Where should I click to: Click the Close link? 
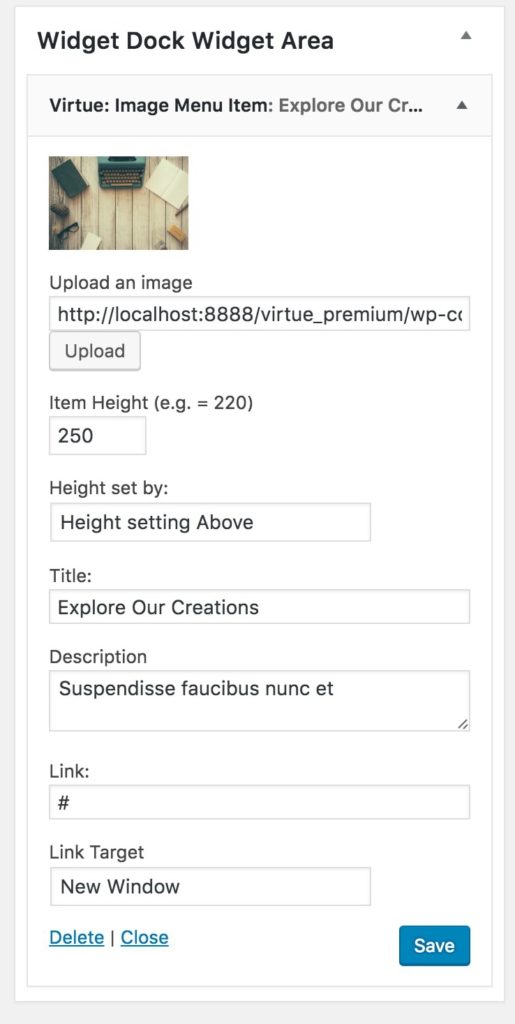(x=144, y=938)
